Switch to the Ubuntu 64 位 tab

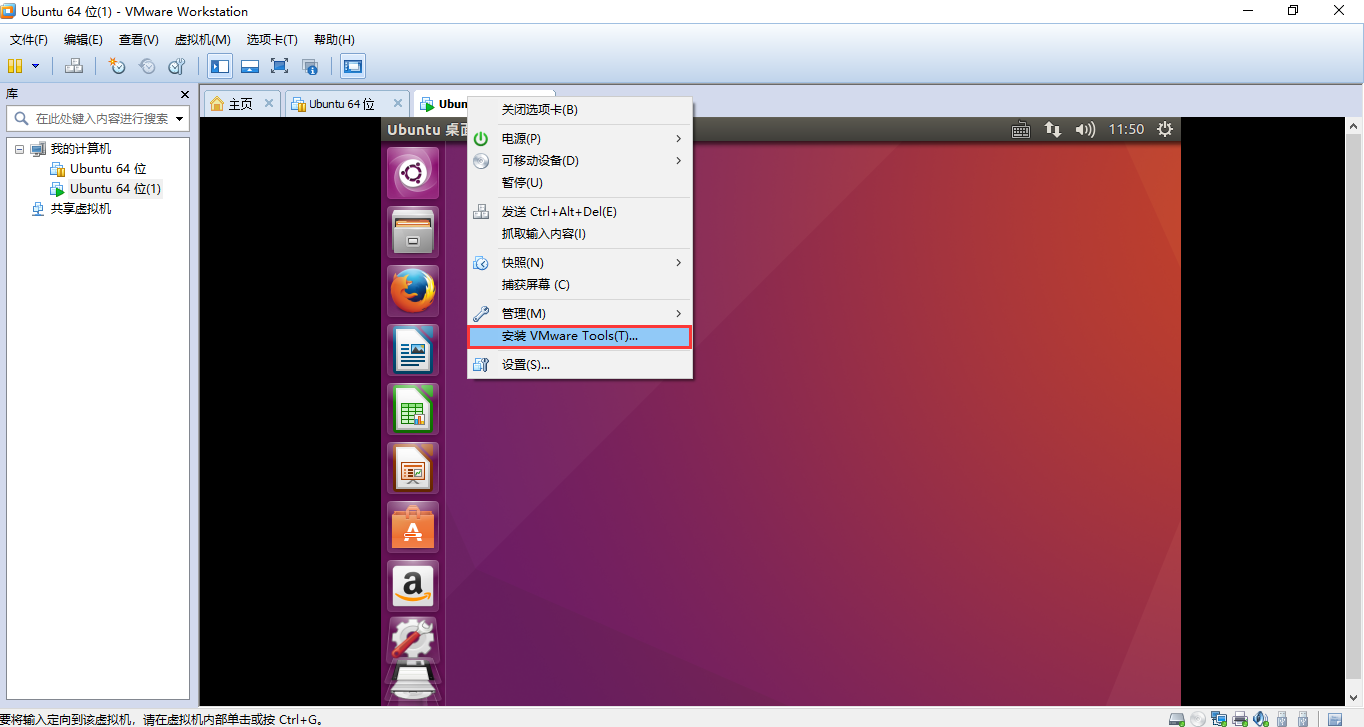(x=346, y=103)
